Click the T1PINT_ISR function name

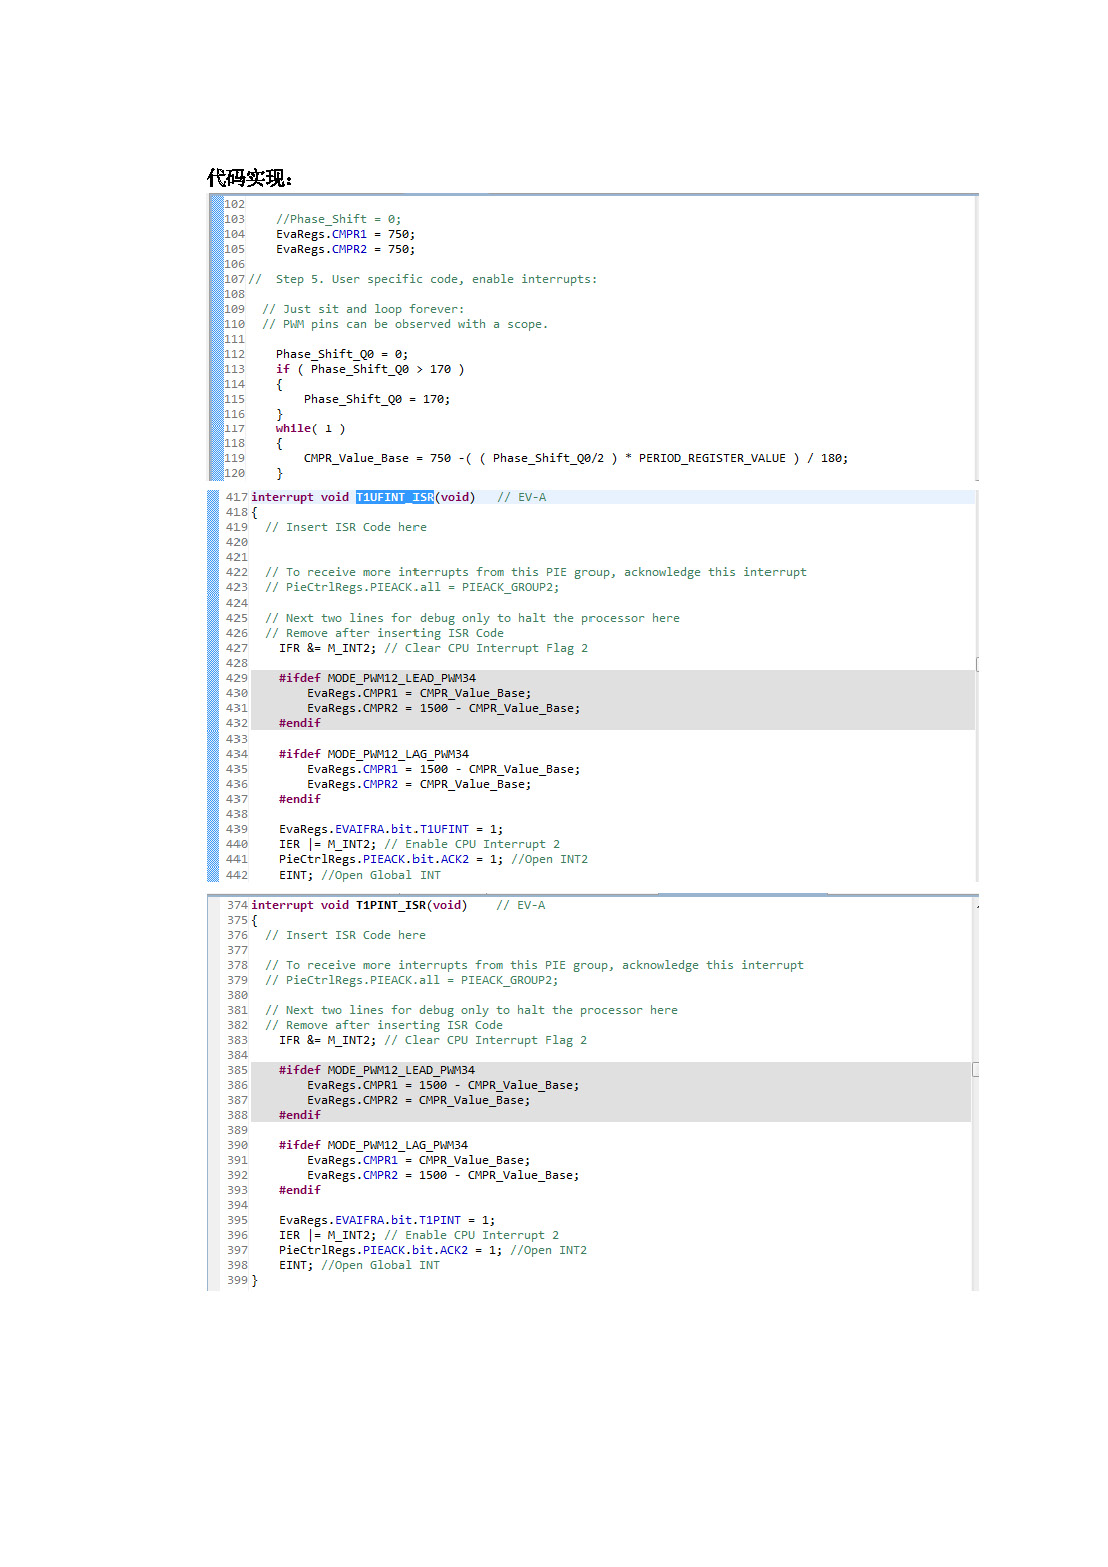tap(391, 905)
